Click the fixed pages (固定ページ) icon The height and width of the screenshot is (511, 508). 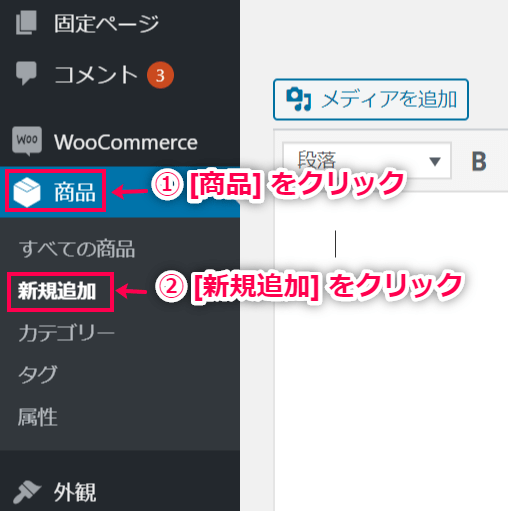(x=26, y=22)
